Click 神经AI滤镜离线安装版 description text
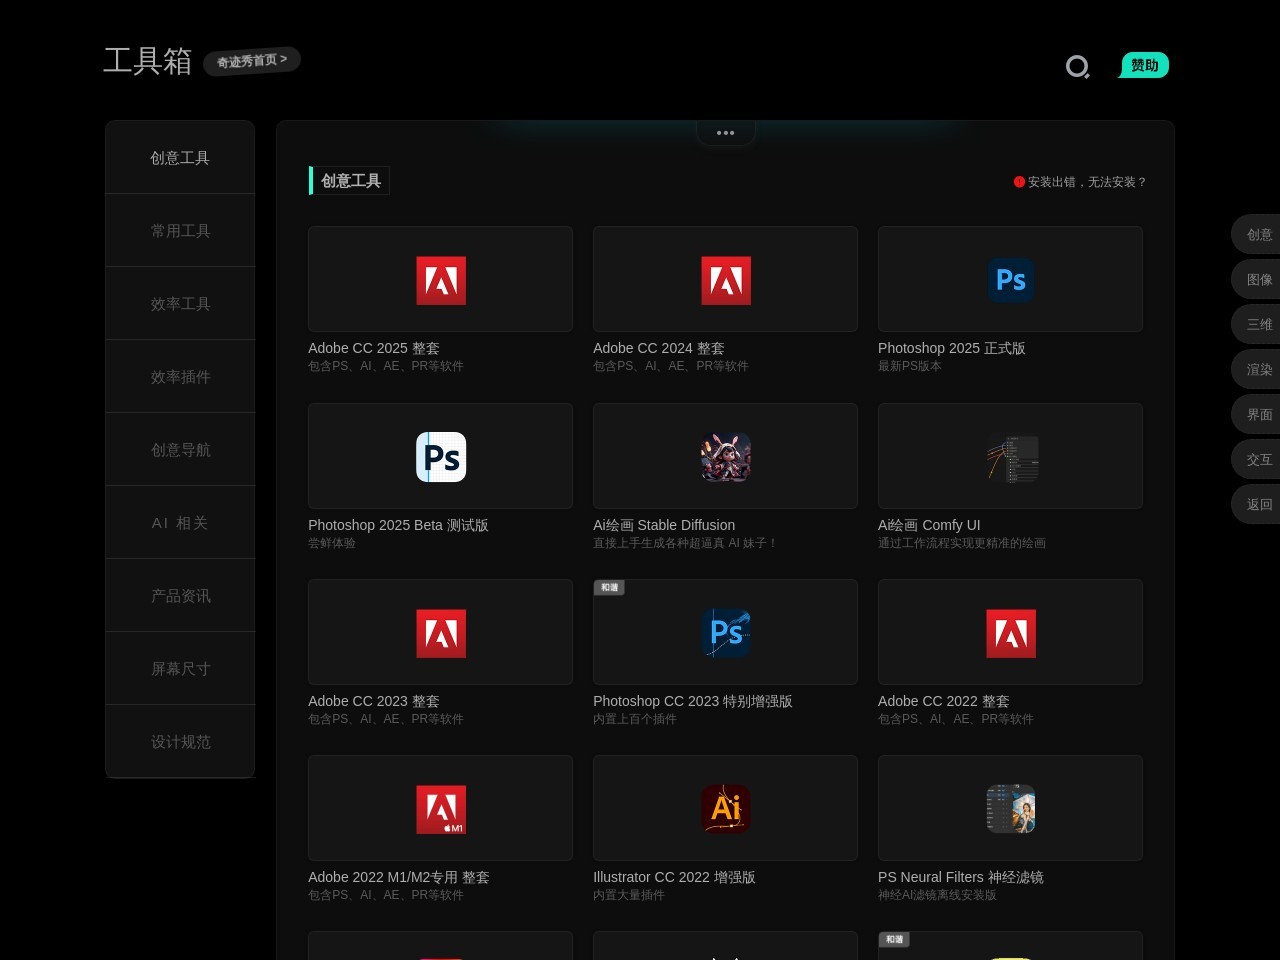Viewport: 1280px width, 960px height. [937, 895]
